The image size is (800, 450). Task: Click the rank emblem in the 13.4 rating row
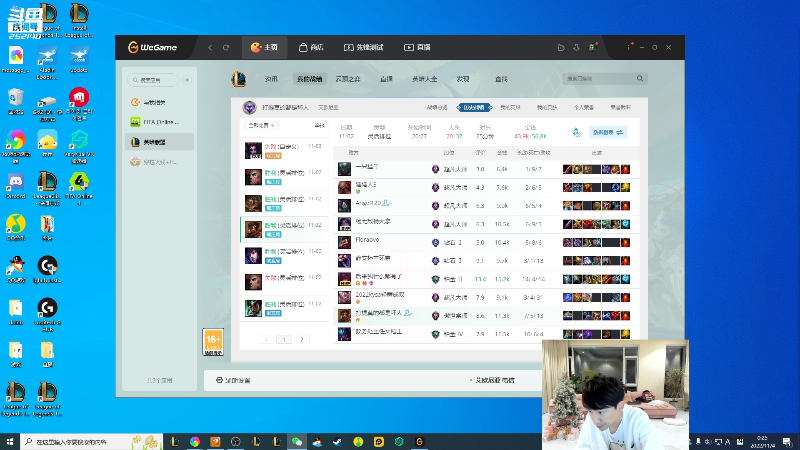[x=435, y=280]
